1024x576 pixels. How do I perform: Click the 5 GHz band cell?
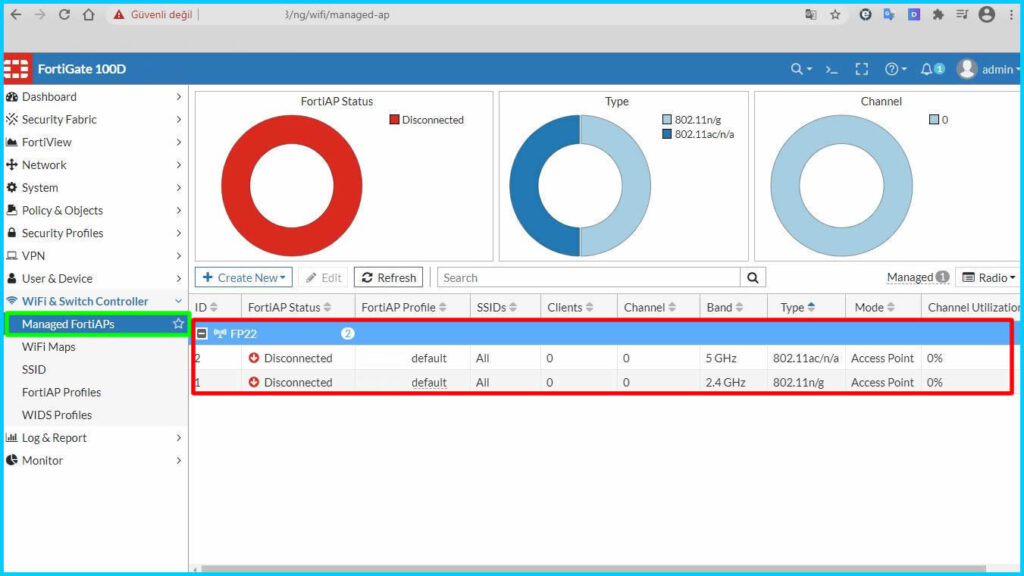pyautogui.click(x=721, y=358)
